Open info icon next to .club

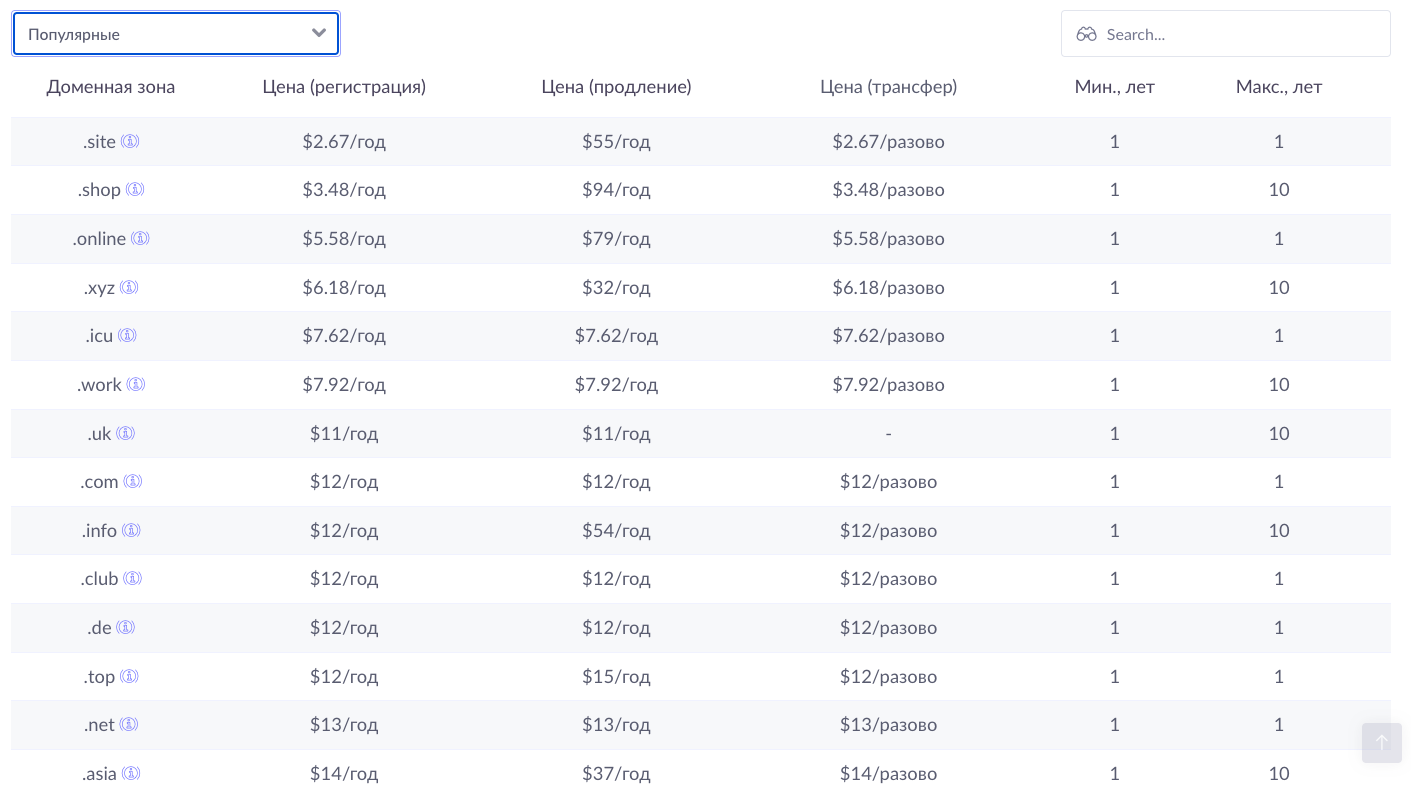(x=133, y=578)
